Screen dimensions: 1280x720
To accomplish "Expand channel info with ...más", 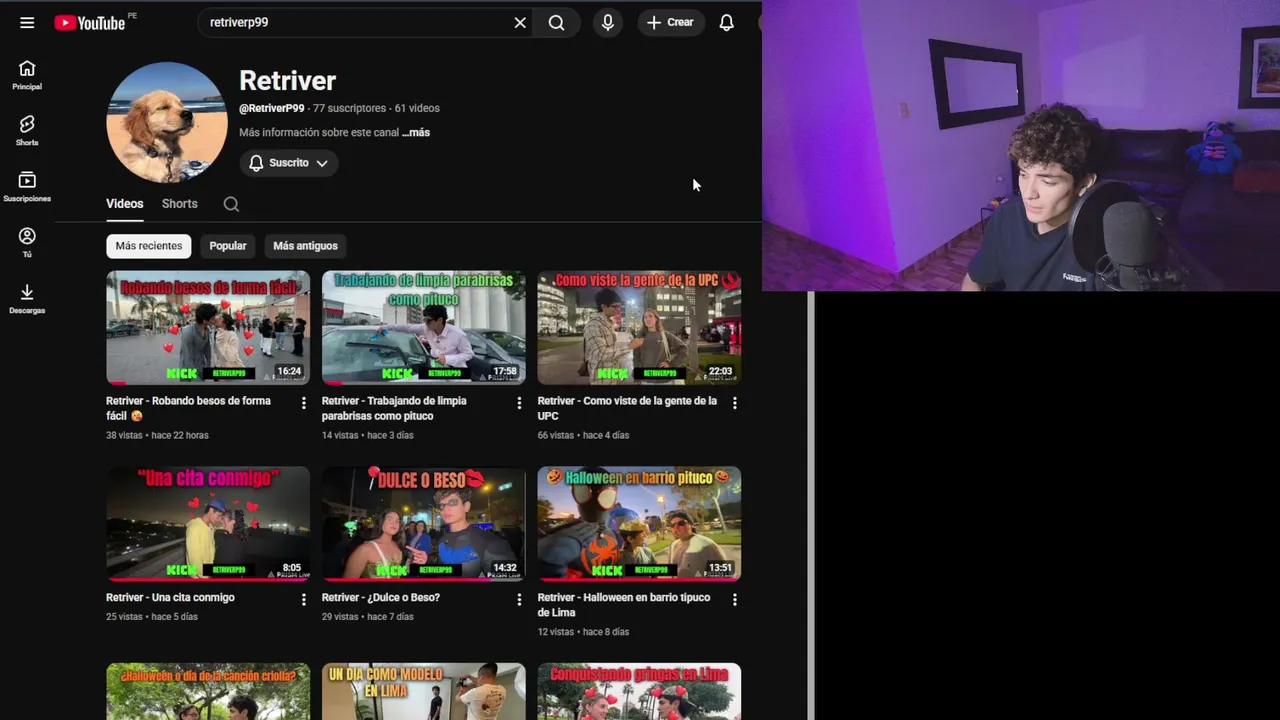I will (x=416, y=132).
